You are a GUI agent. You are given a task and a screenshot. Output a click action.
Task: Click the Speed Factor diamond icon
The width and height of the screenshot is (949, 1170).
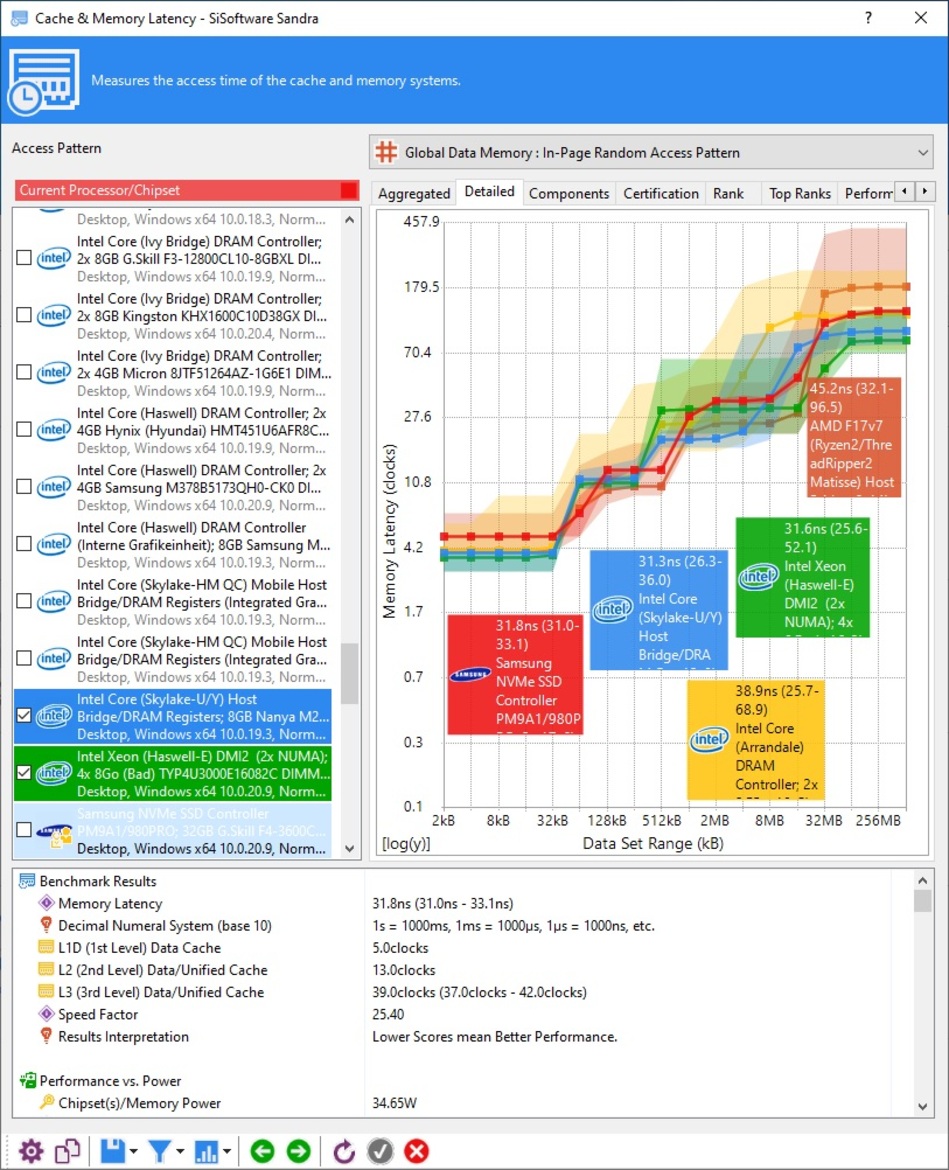[46, 1014]
